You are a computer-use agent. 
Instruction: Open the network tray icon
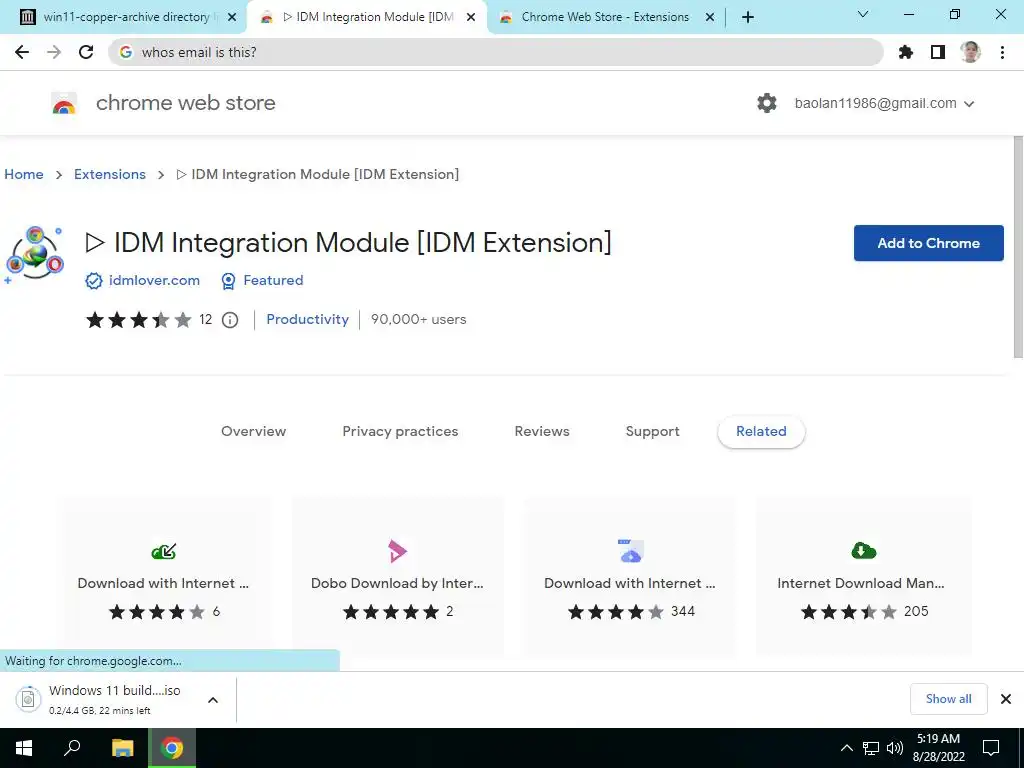click(871, 748)
